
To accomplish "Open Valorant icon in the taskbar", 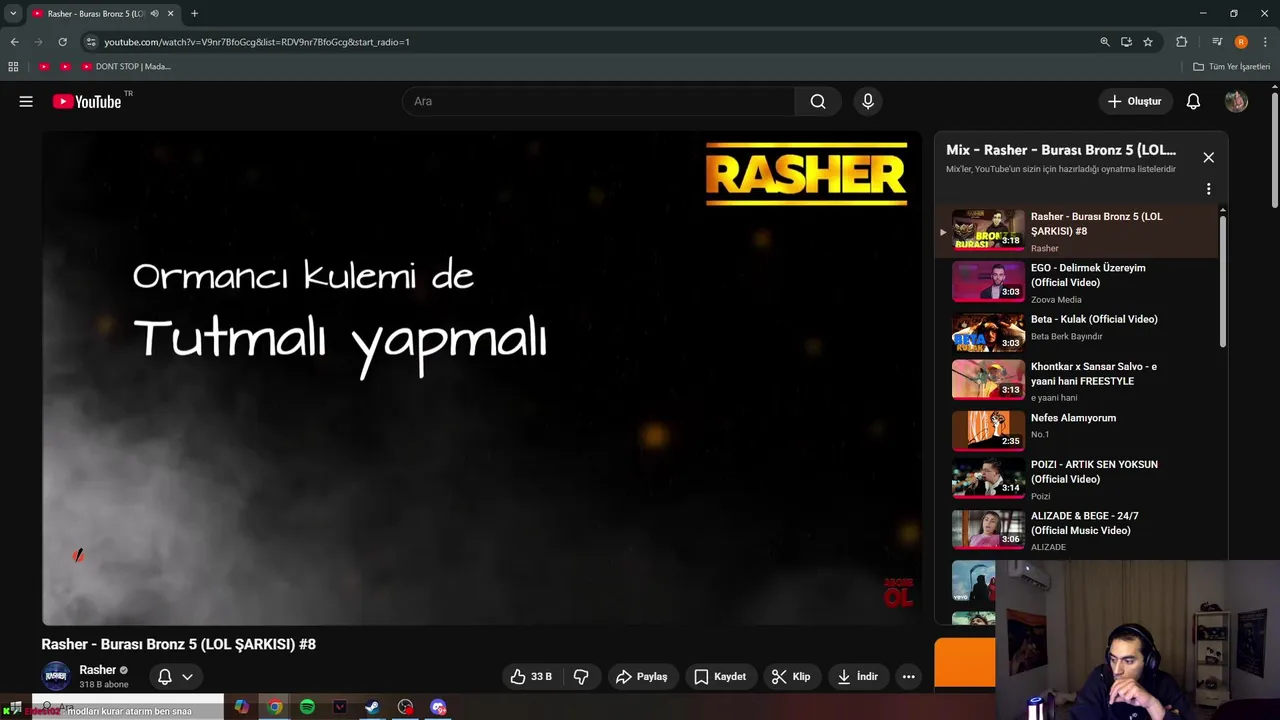I will click(x=340, y=707).
